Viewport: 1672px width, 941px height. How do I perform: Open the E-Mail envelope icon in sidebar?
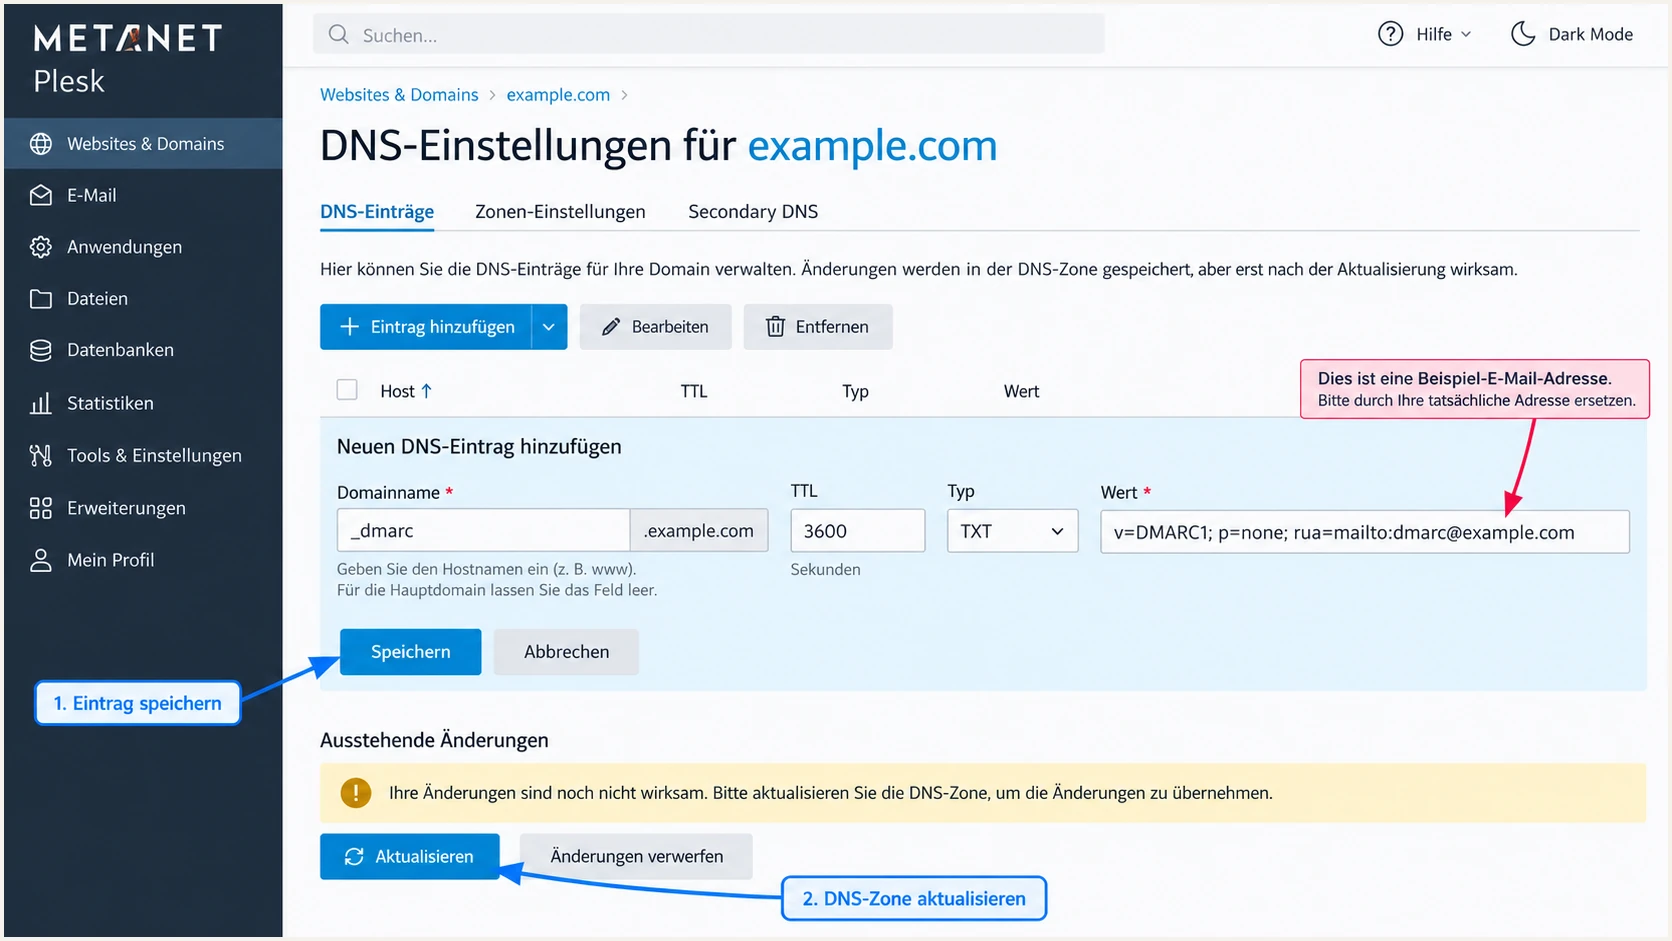[x=41, y=196]
